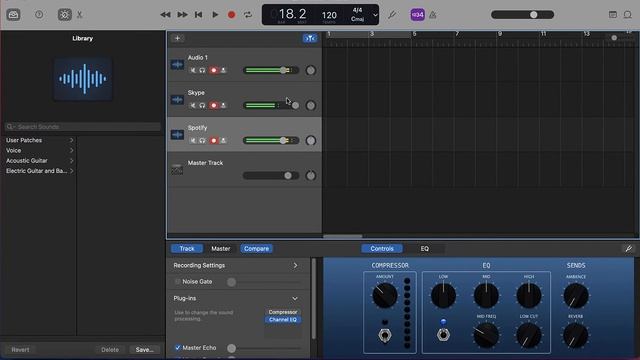This screenshot has width=640, height=360.
Task: Uncheck the Master Echo checkbox
Action: click(178, 348)
